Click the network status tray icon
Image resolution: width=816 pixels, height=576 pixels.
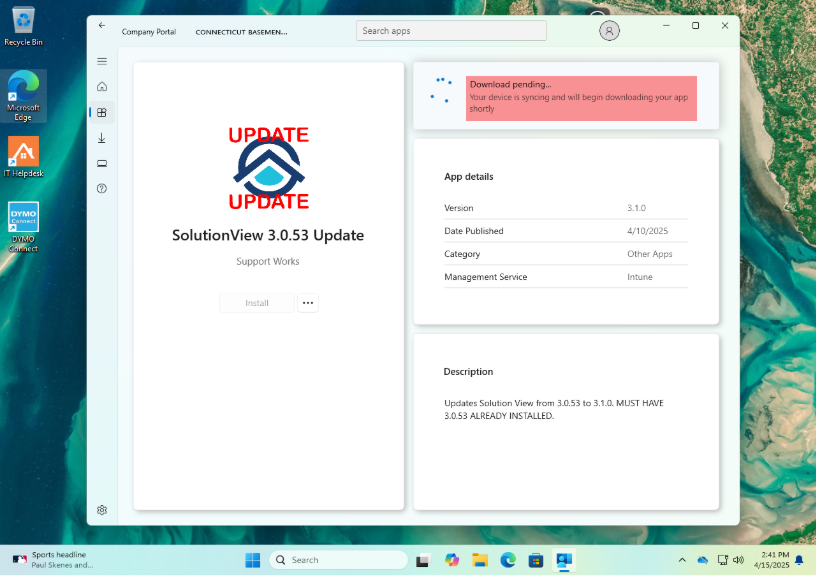pos(722,560)
